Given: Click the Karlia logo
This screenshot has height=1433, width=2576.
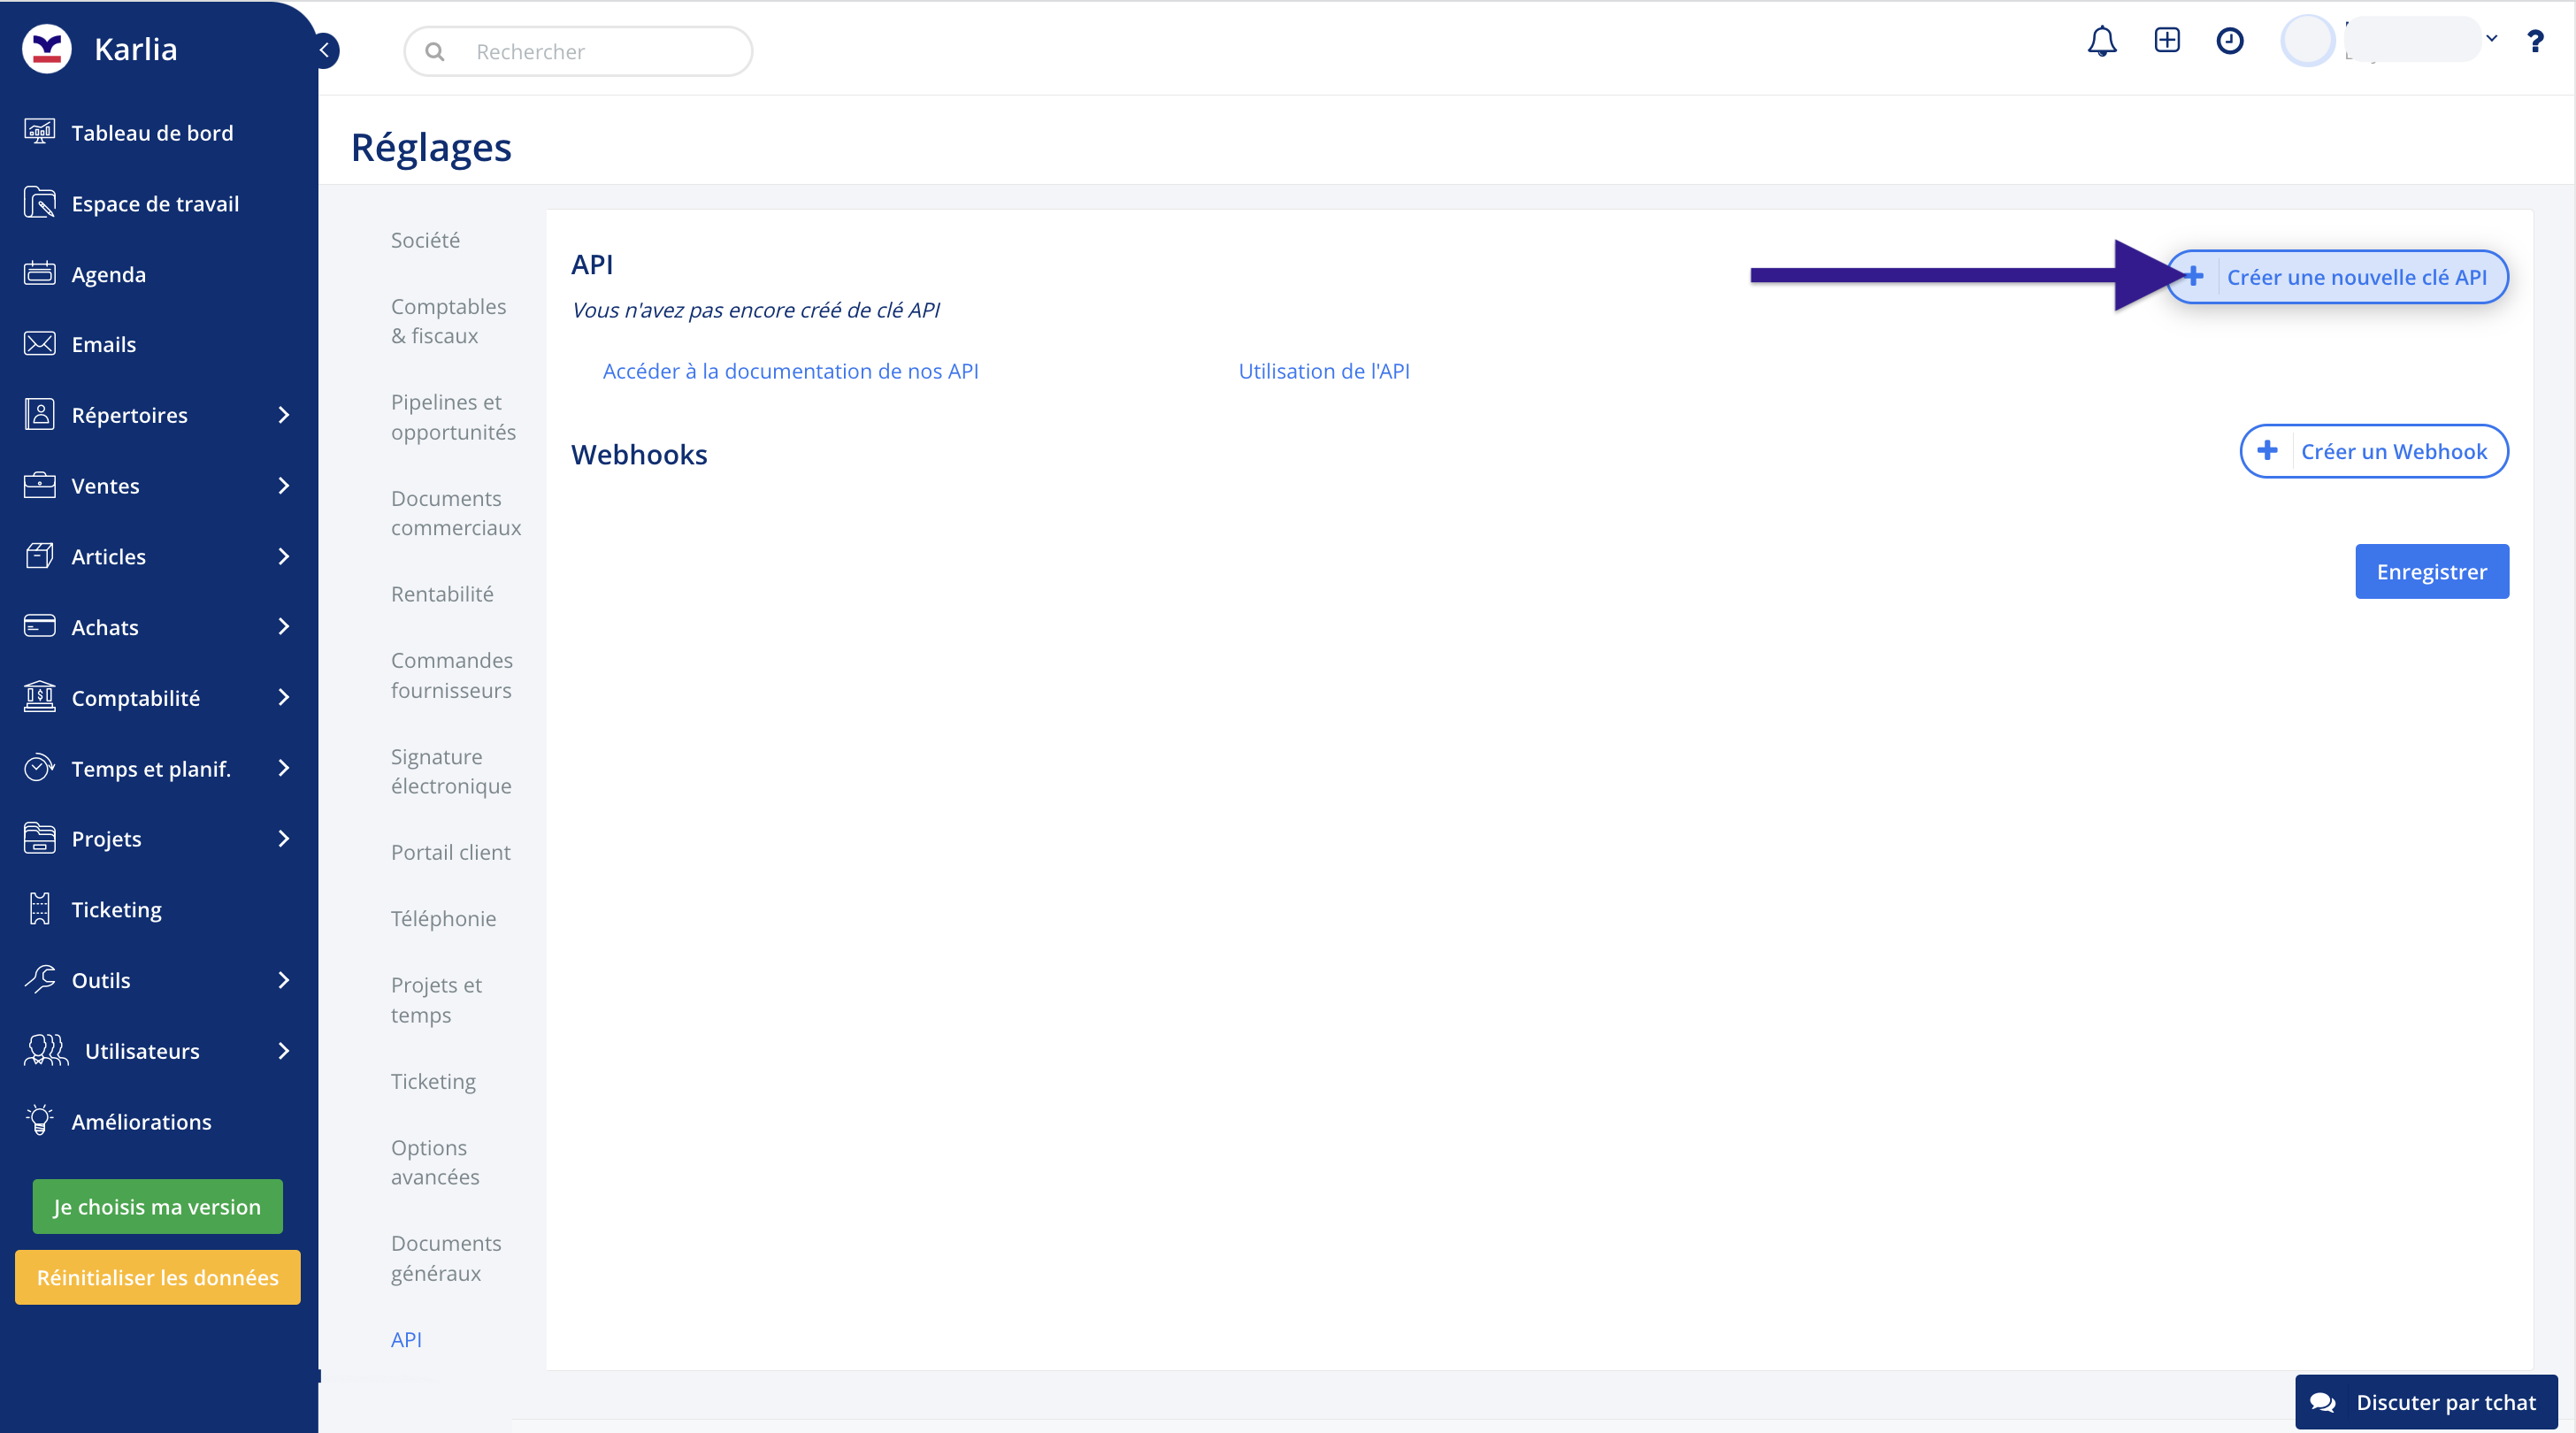Looking at the screenshot, I should tap(47, 49).
